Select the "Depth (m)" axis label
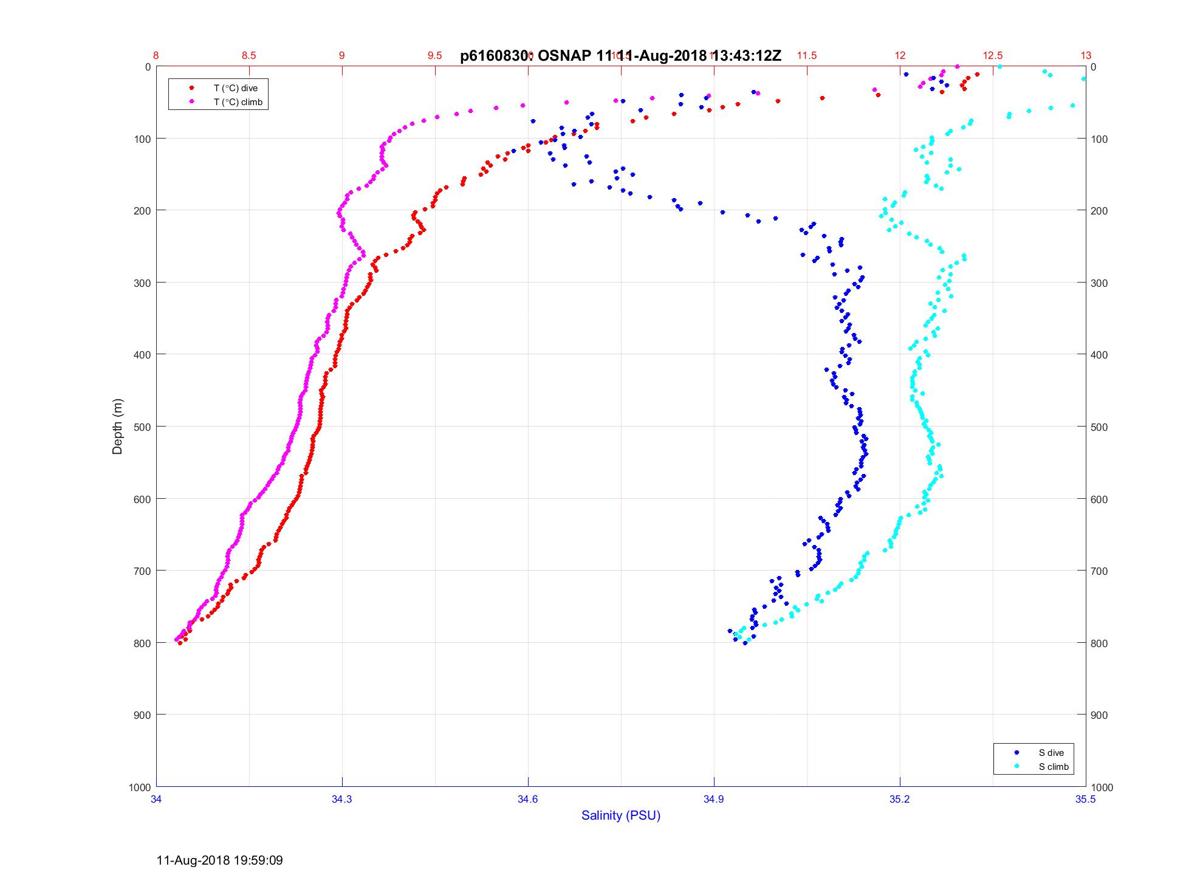1200x885 pixels. 117,426
